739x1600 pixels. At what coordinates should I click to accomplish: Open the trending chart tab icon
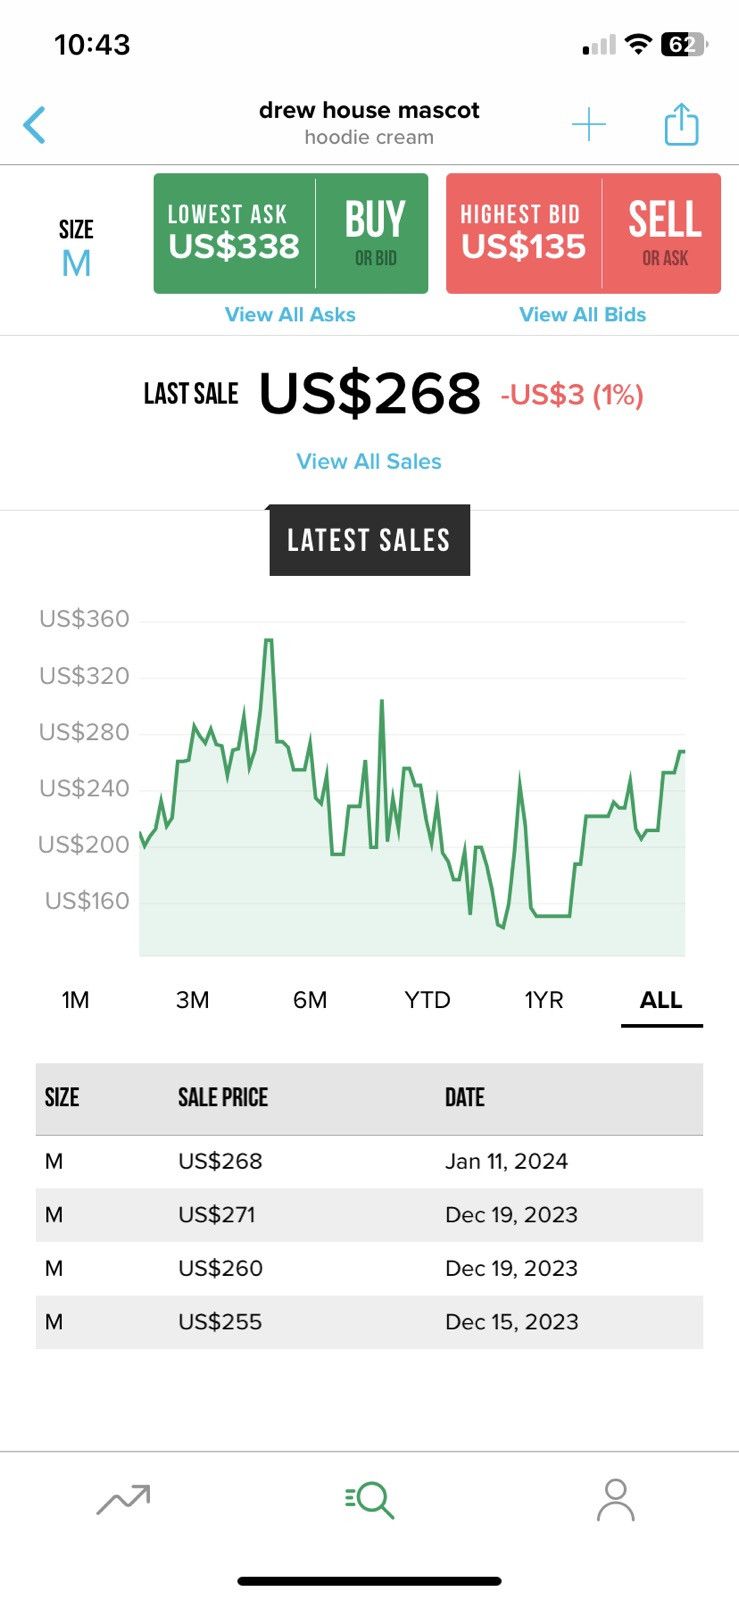pyautogui.click(x=123, y=1499)
